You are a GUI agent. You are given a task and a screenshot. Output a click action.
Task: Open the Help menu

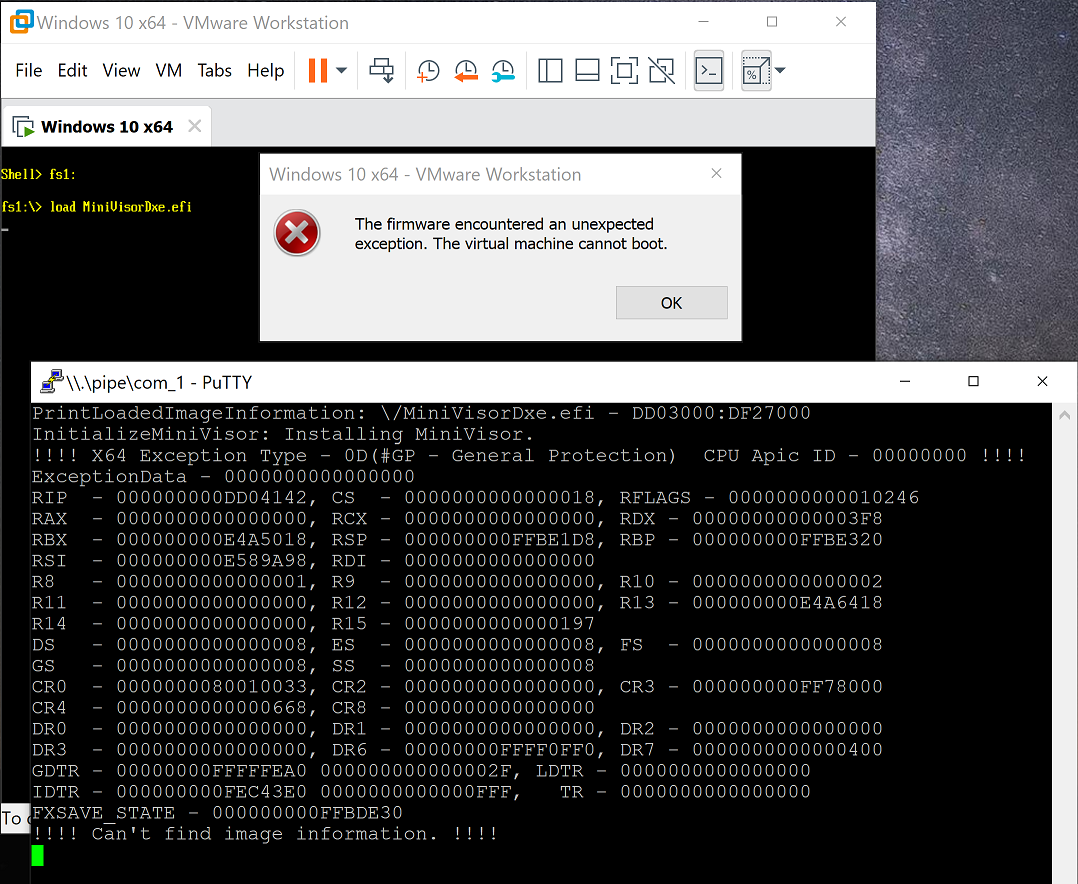coord(265,70)
